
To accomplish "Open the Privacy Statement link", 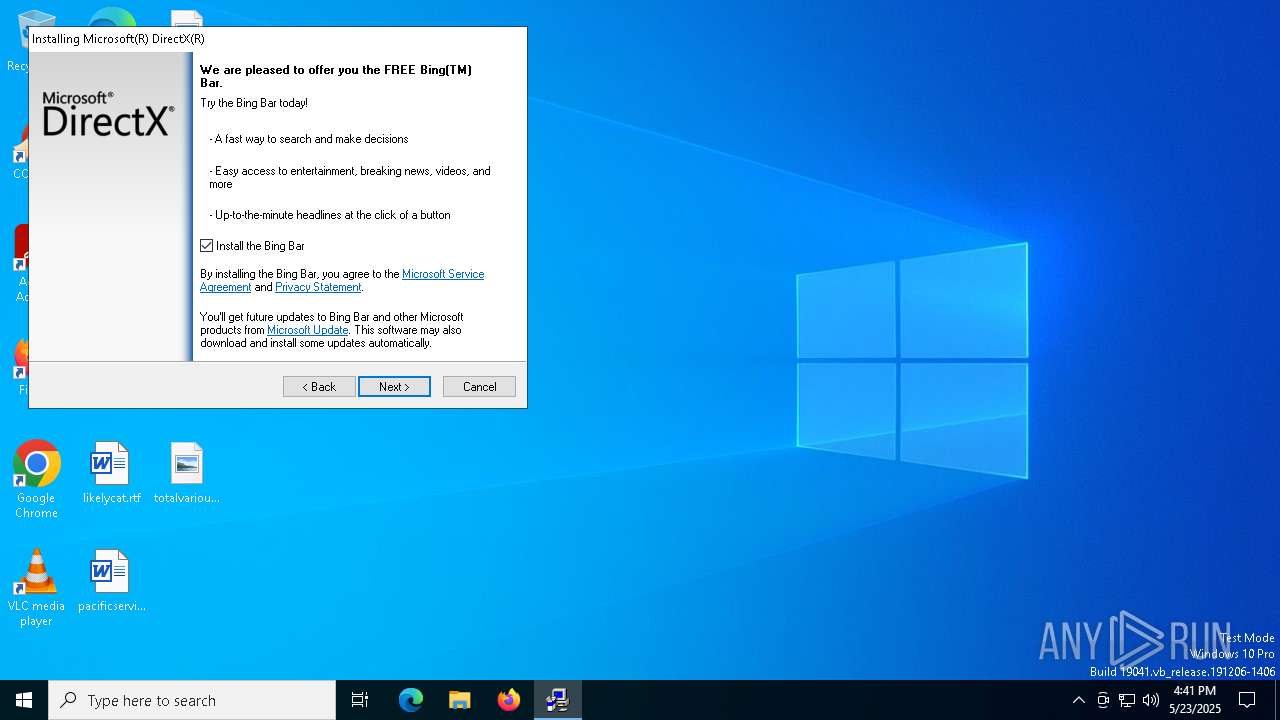I will [x=318, y=287].
